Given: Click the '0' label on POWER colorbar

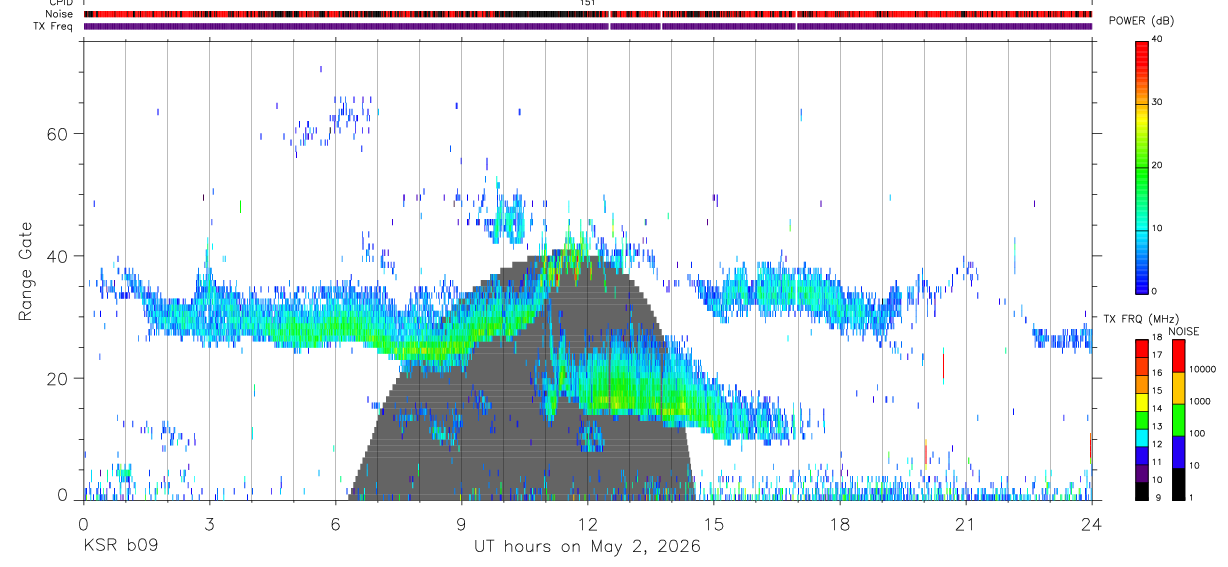Looking at the screenshot, I should pos(1154,291).
